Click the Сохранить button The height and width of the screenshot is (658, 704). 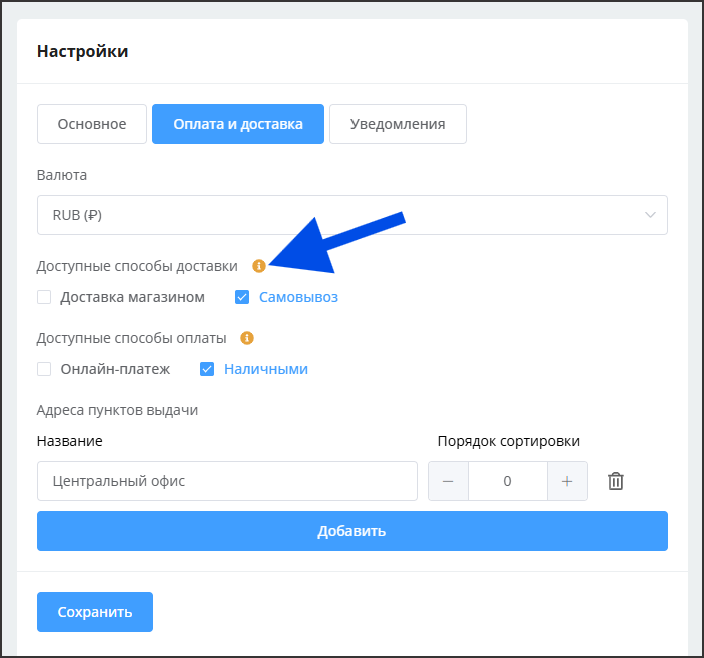pyautogui.click(x=95, y=612)
